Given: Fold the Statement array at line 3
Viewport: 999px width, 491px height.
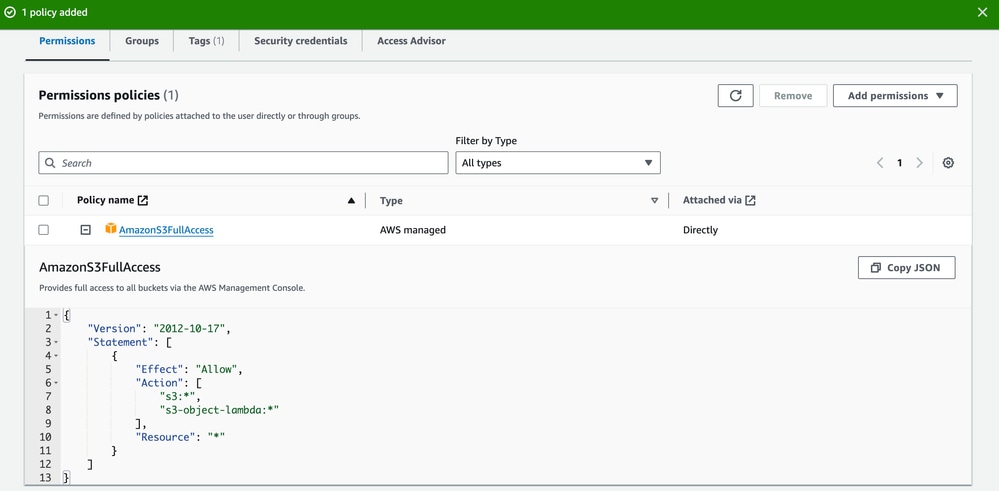Looking at the screenshot, I should click(x=56, y=343).
